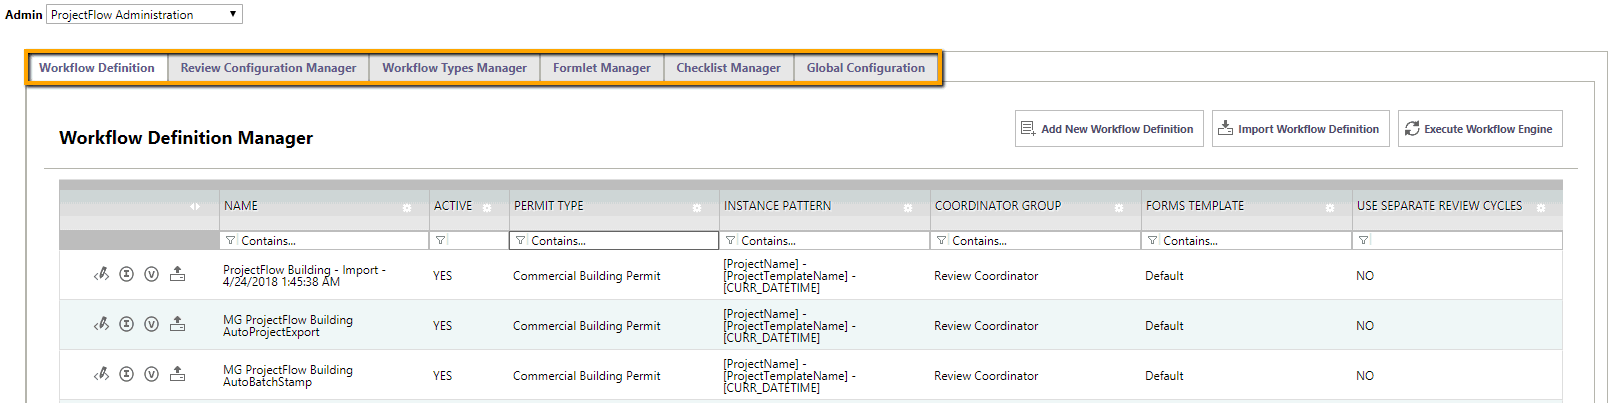Sort by FORMS TEMPLATE column header
Screen dimensions: 1615x403
click(1195, 206)
